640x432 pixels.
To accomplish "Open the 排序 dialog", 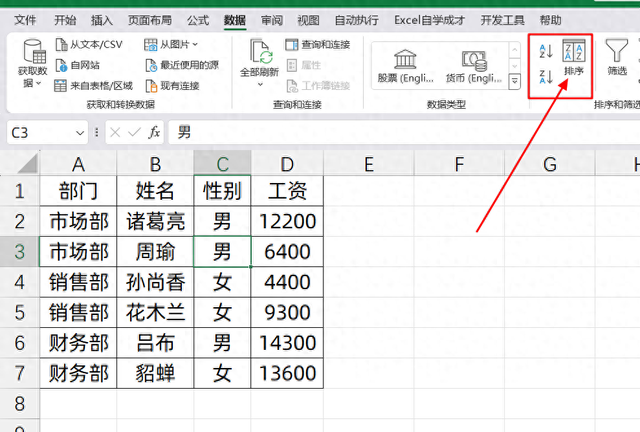I will point(574,58).
